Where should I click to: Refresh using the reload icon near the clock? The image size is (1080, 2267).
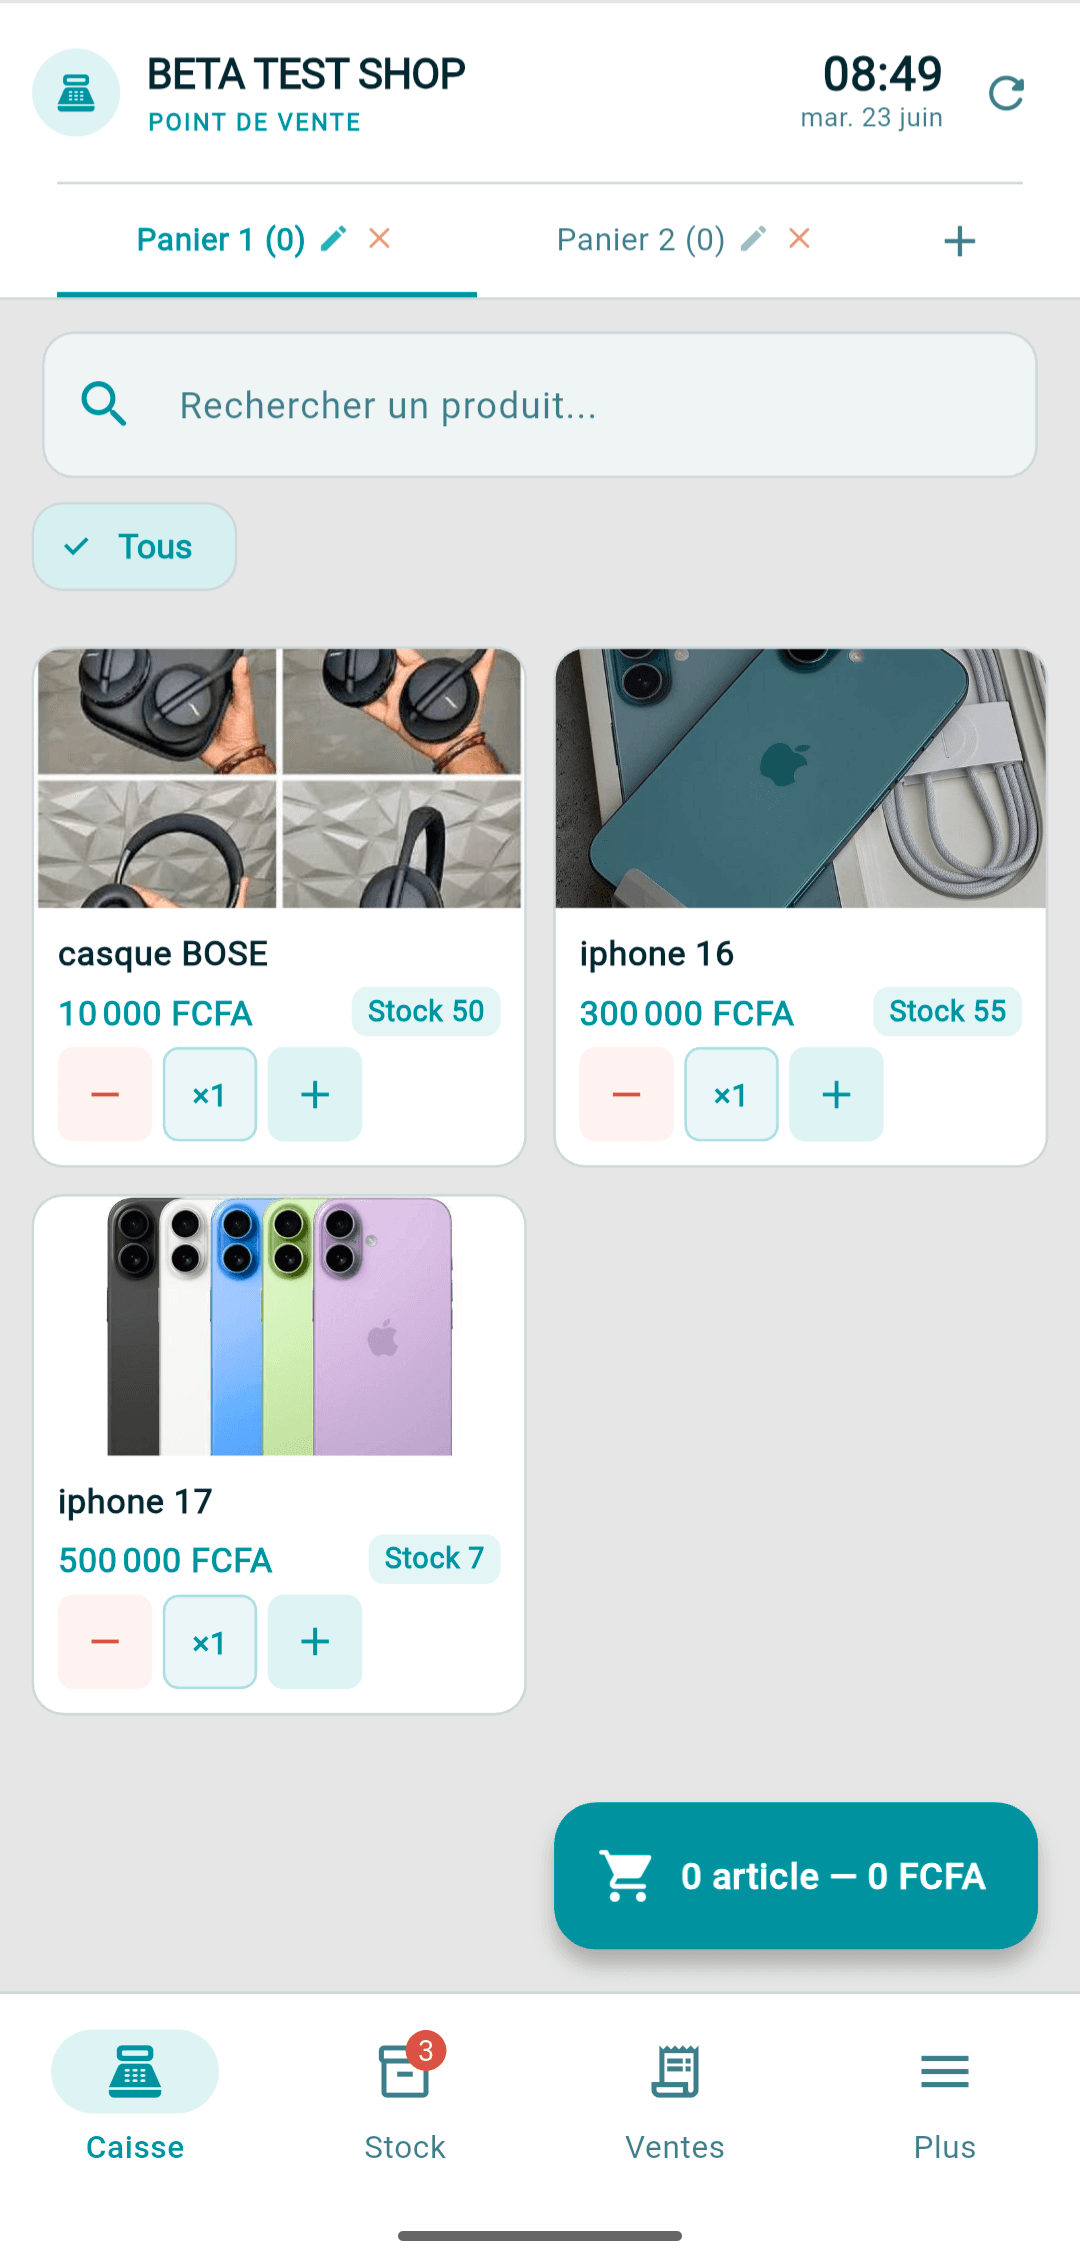pos(1006,93)
